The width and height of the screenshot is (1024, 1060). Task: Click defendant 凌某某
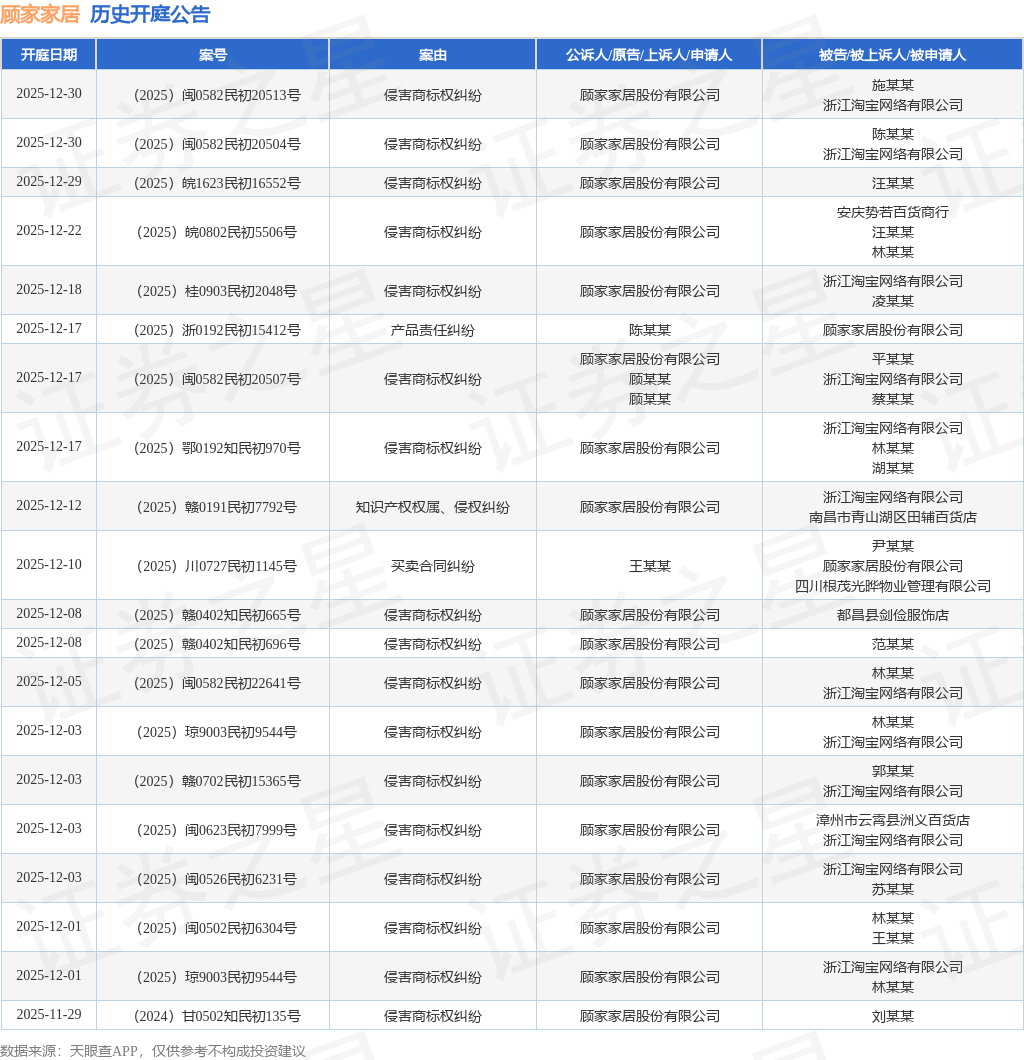pos(892,301)
